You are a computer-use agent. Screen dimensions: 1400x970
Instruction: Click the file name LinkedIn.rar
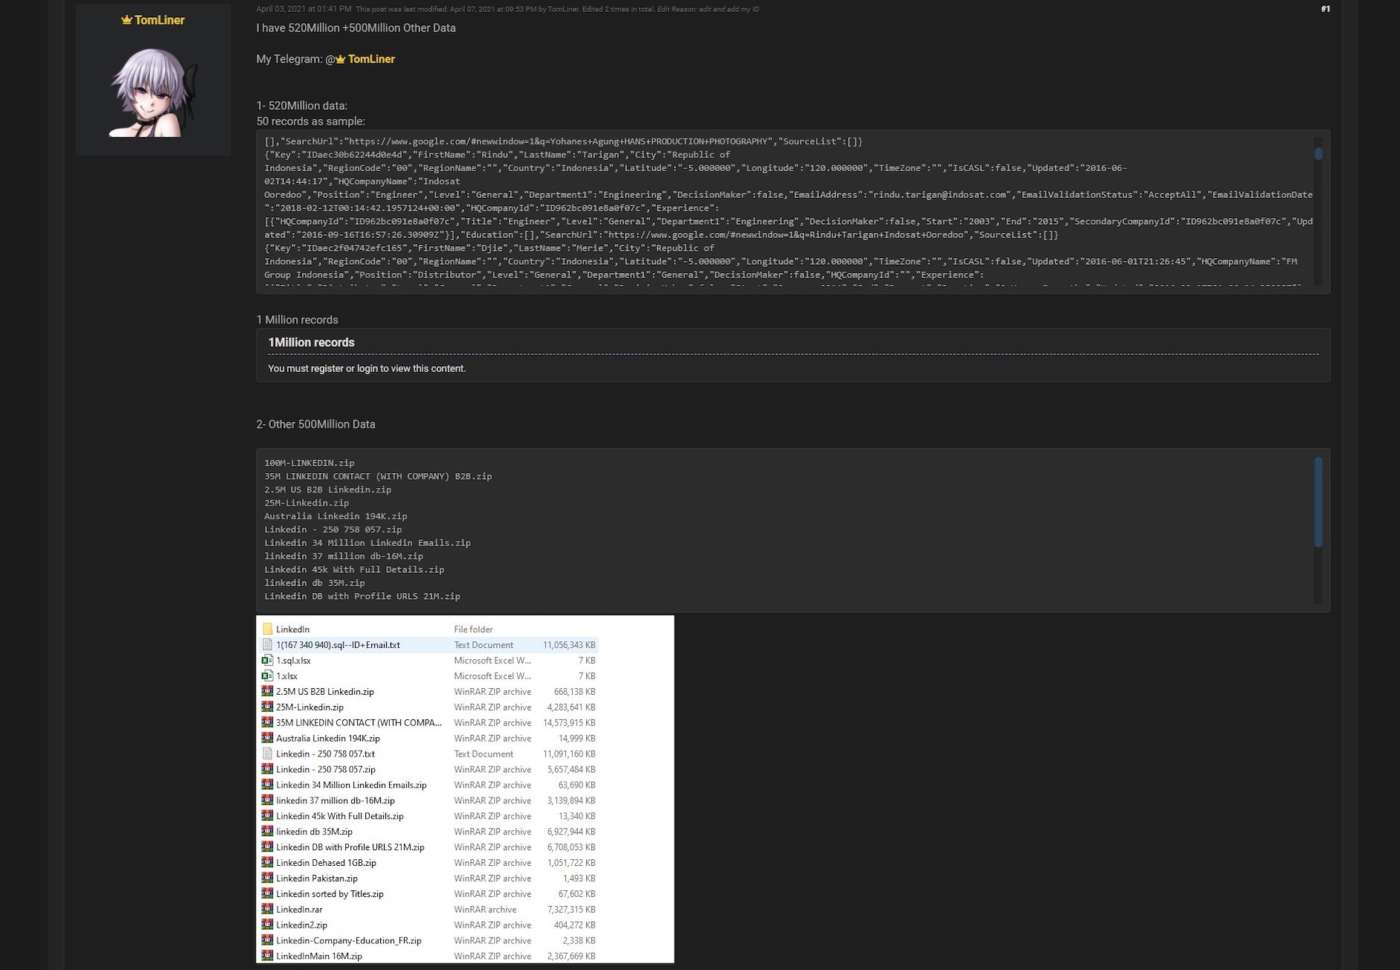click(x=299, y=910)
